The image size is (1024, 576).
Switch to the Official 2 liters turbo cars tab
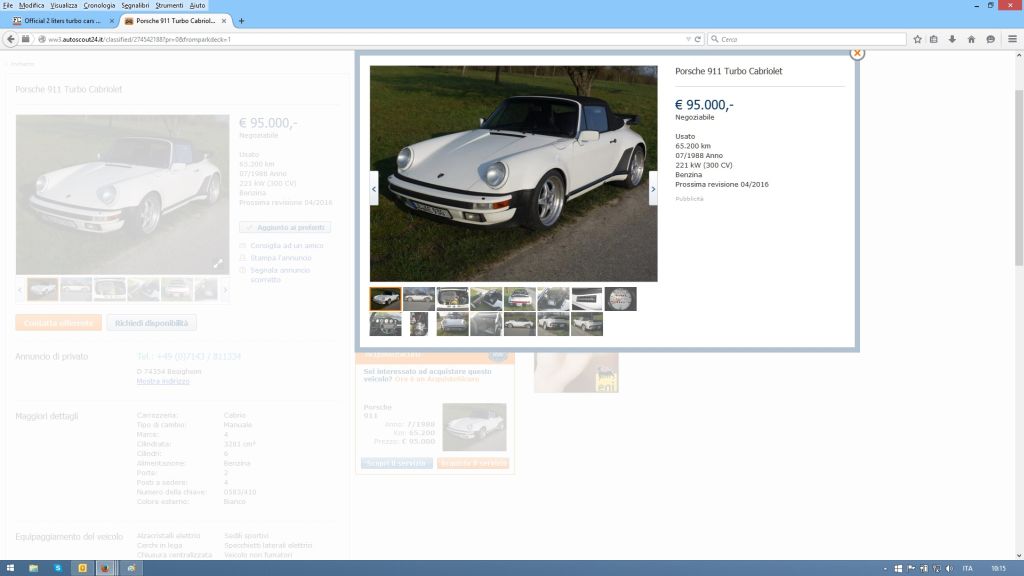coord(62,21)
